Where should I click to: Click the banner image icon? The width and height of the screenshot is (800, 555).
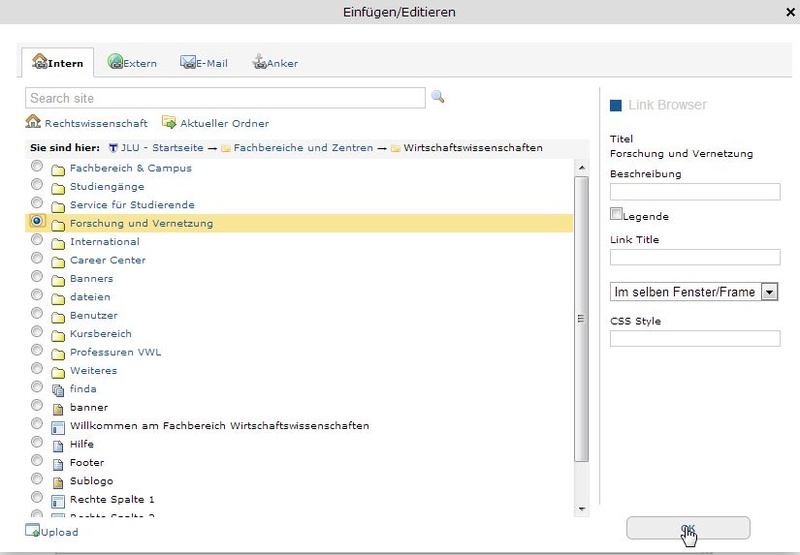tap(58, 409)
